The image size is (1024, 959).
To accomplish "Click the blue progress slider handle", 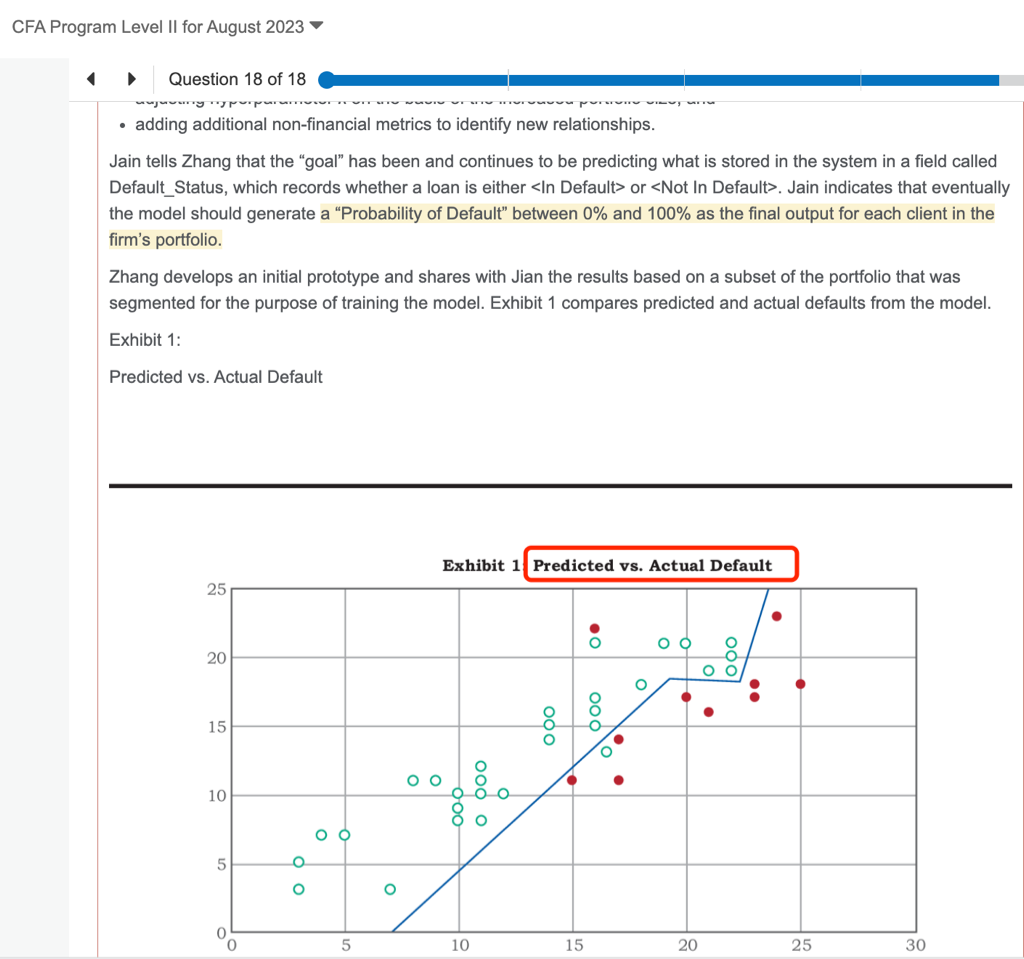I will [326, 80].
